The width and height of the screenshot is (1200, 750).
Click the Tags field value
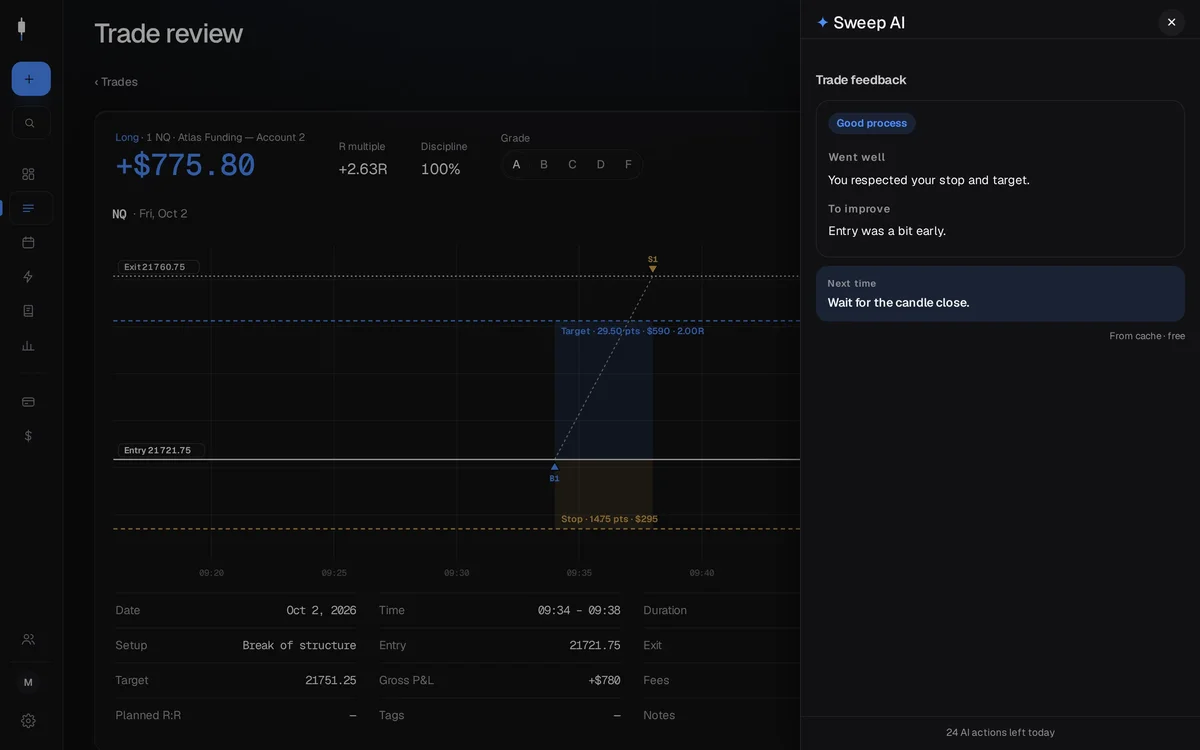[617, 715]
